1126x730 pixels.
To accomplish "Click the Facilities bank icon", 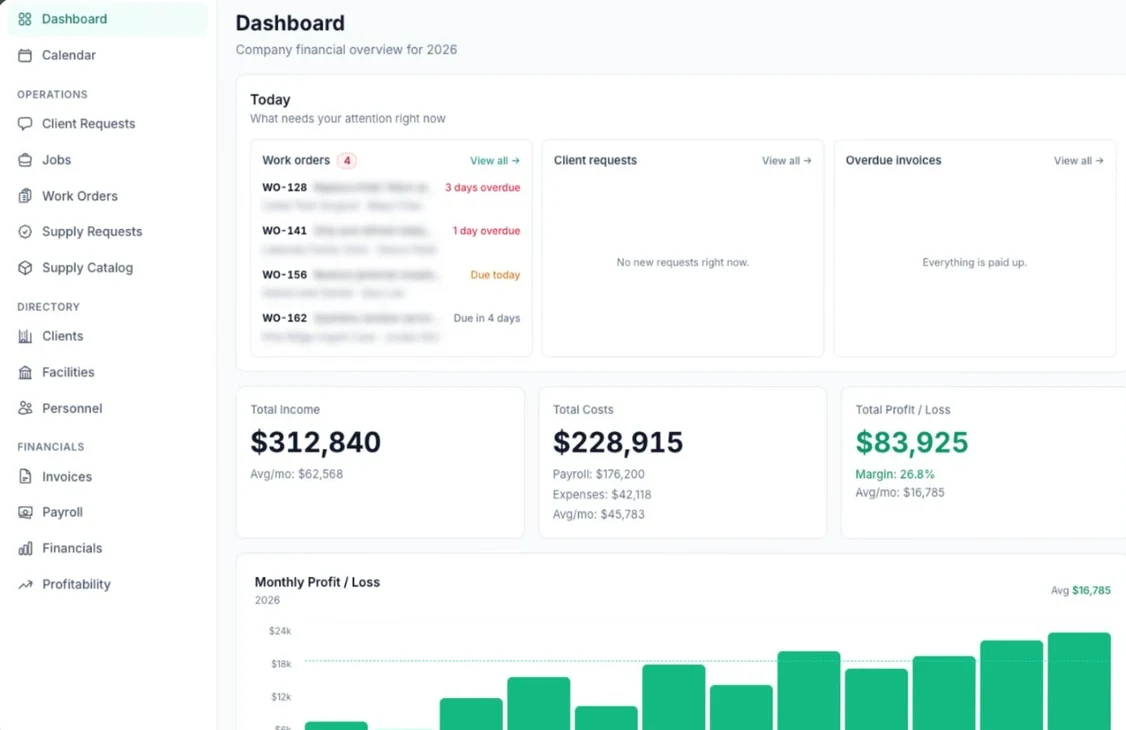I will 25,372.
